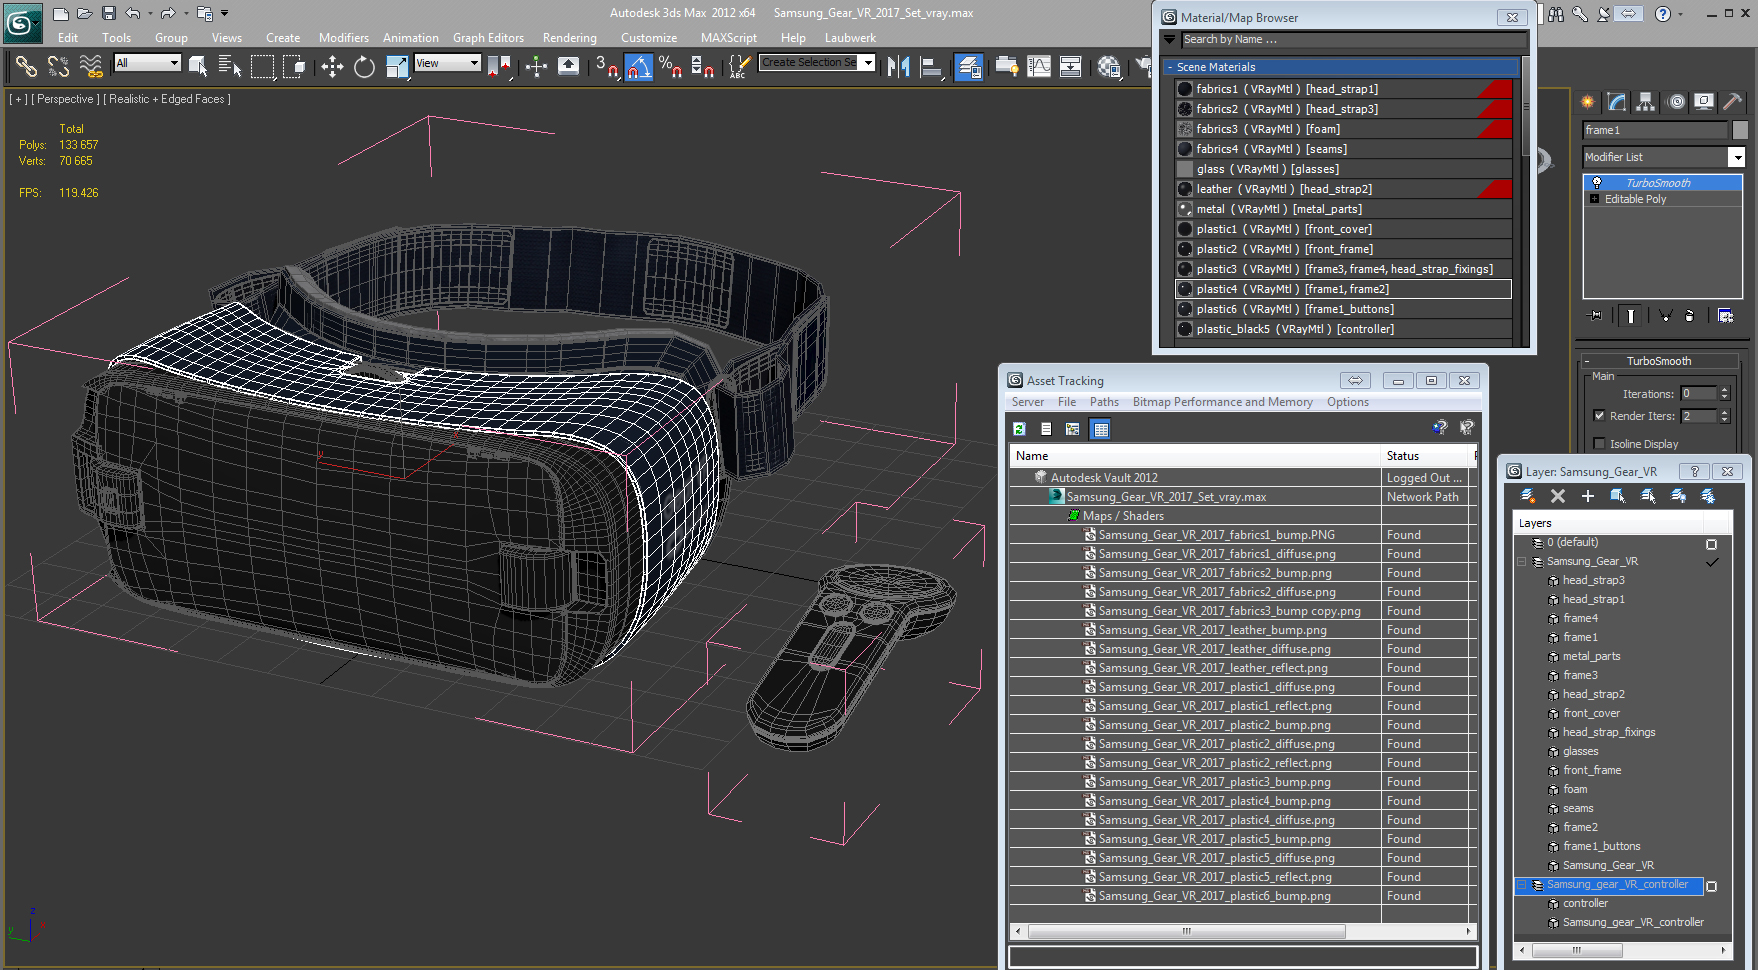Click the Iterations value field
The height and width of the screenshot is (970, 1758).
1698,394
